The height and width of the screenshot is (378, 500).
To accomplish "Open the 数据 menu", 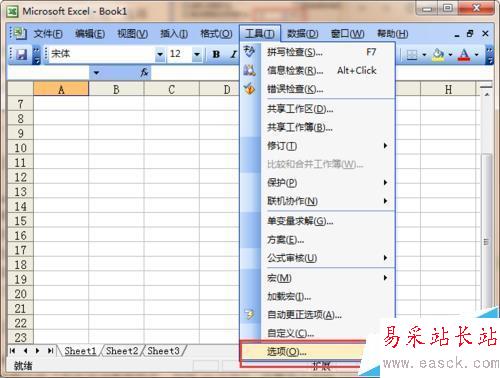I will (303, 34).
